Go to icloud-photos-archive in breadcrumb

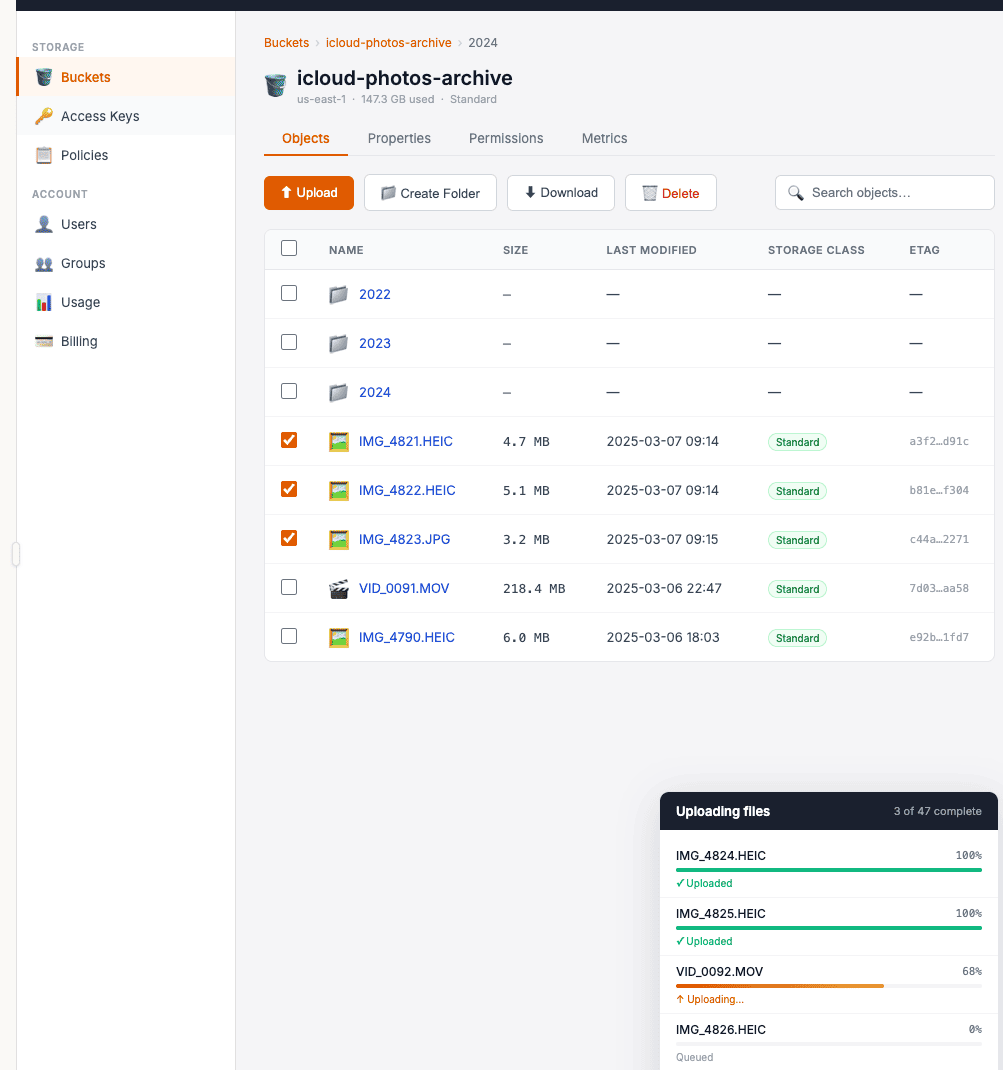(x=388, y=43)
